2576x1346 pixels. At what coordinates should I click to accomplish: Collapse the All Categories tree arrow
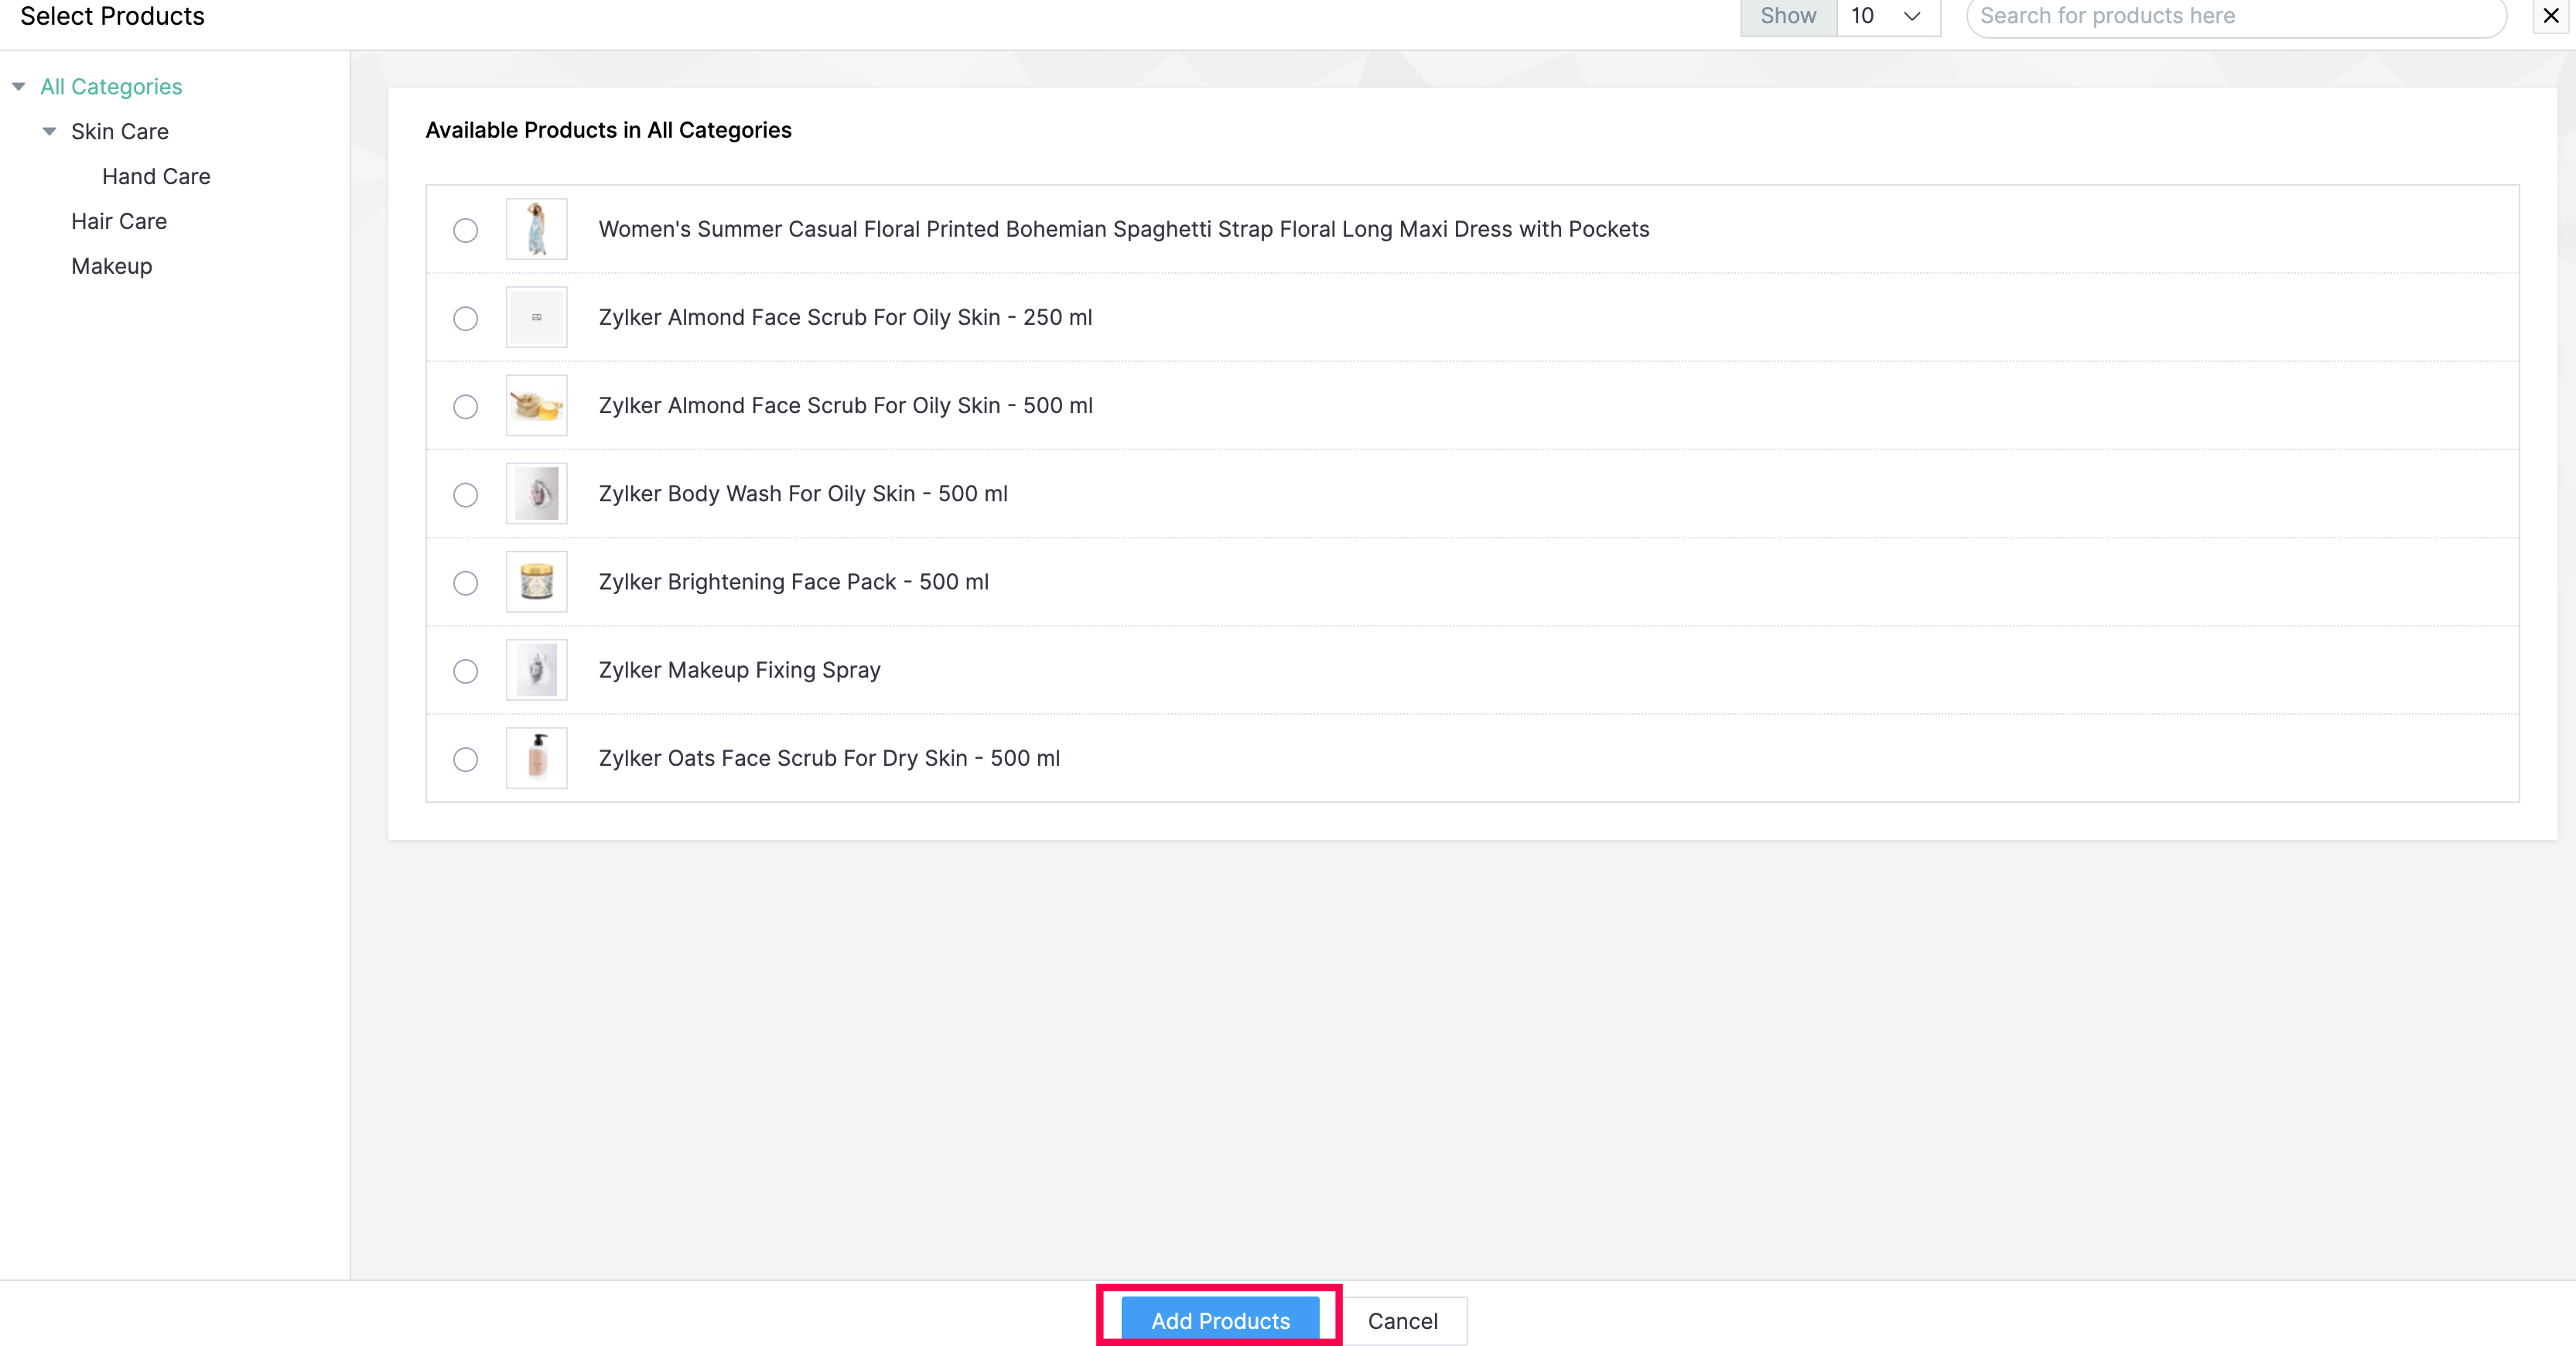tap(19, 87)
